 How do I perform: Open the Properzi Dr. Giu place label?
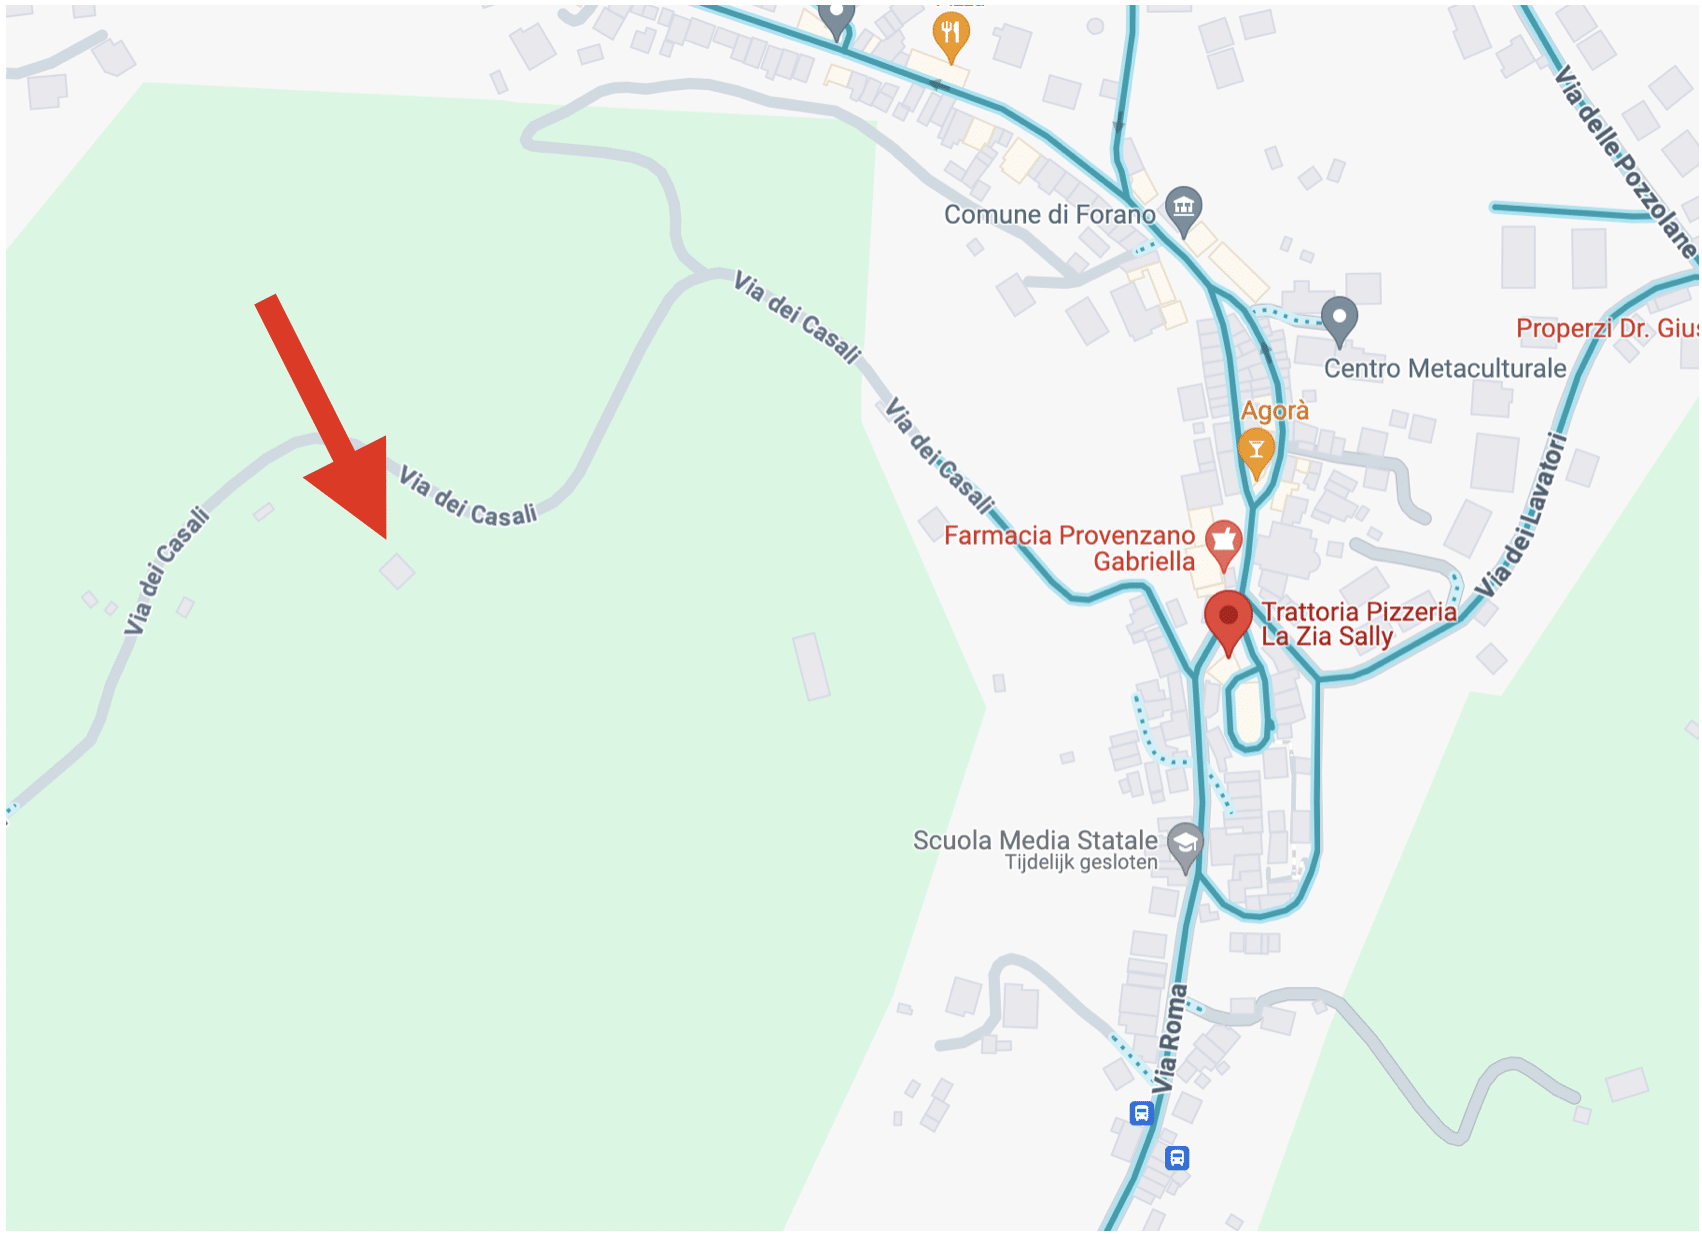[x=1607, y=328]
